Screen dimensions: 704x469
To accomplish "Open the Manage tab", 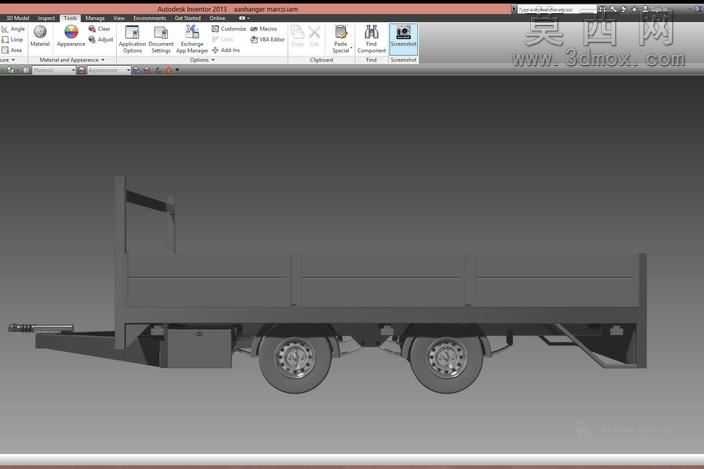I will (x=95, y=18).
